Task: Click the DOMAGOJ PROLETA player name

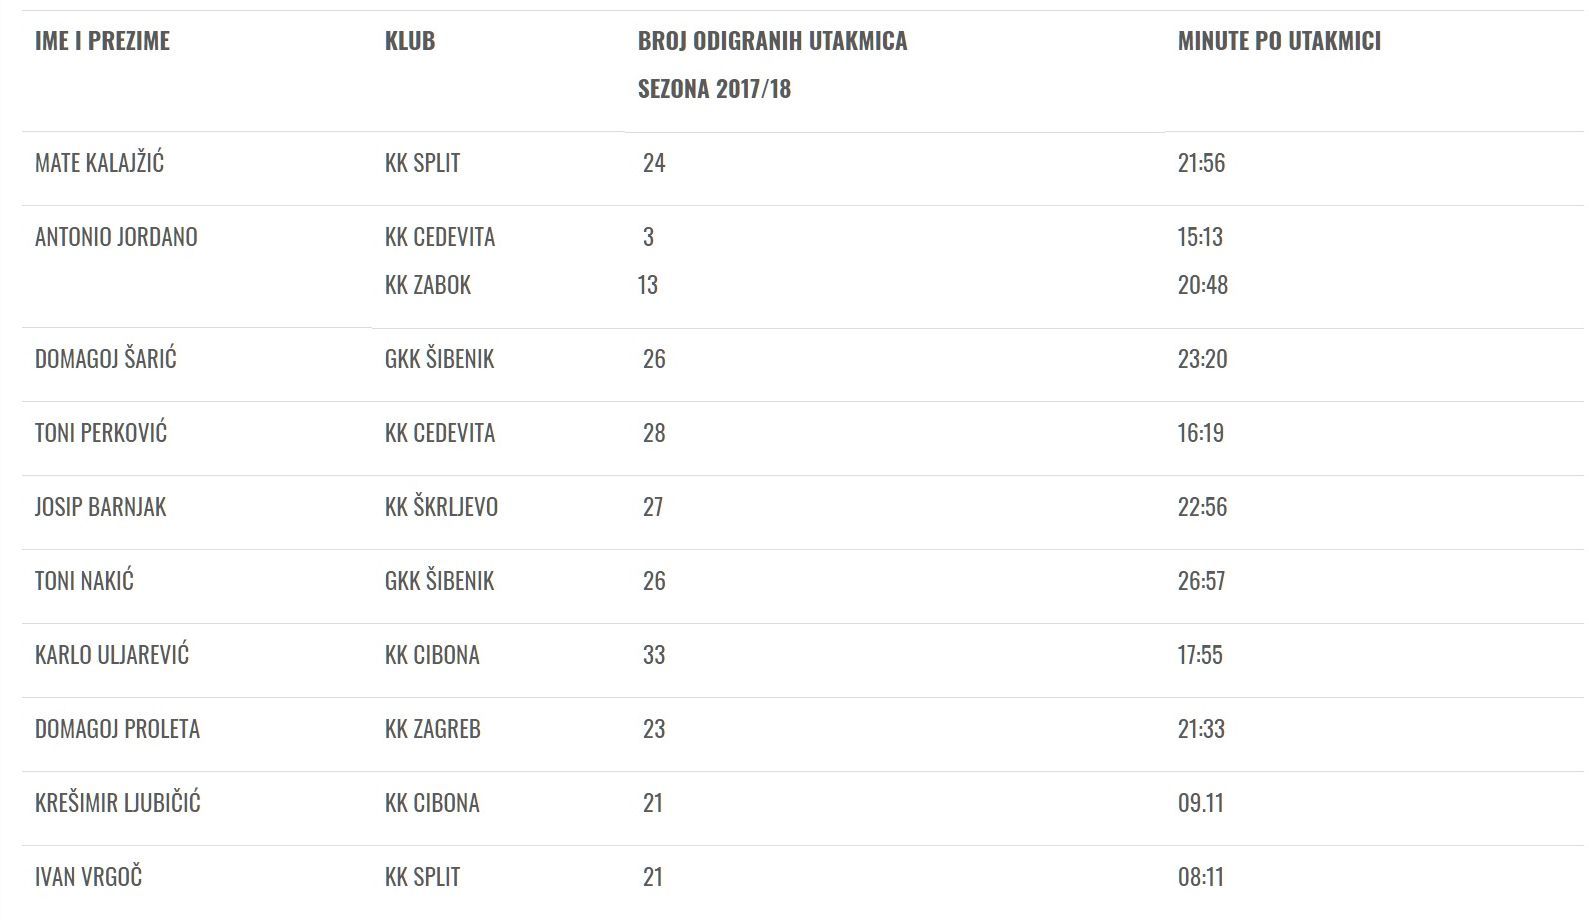Action: tap(117, 729)
